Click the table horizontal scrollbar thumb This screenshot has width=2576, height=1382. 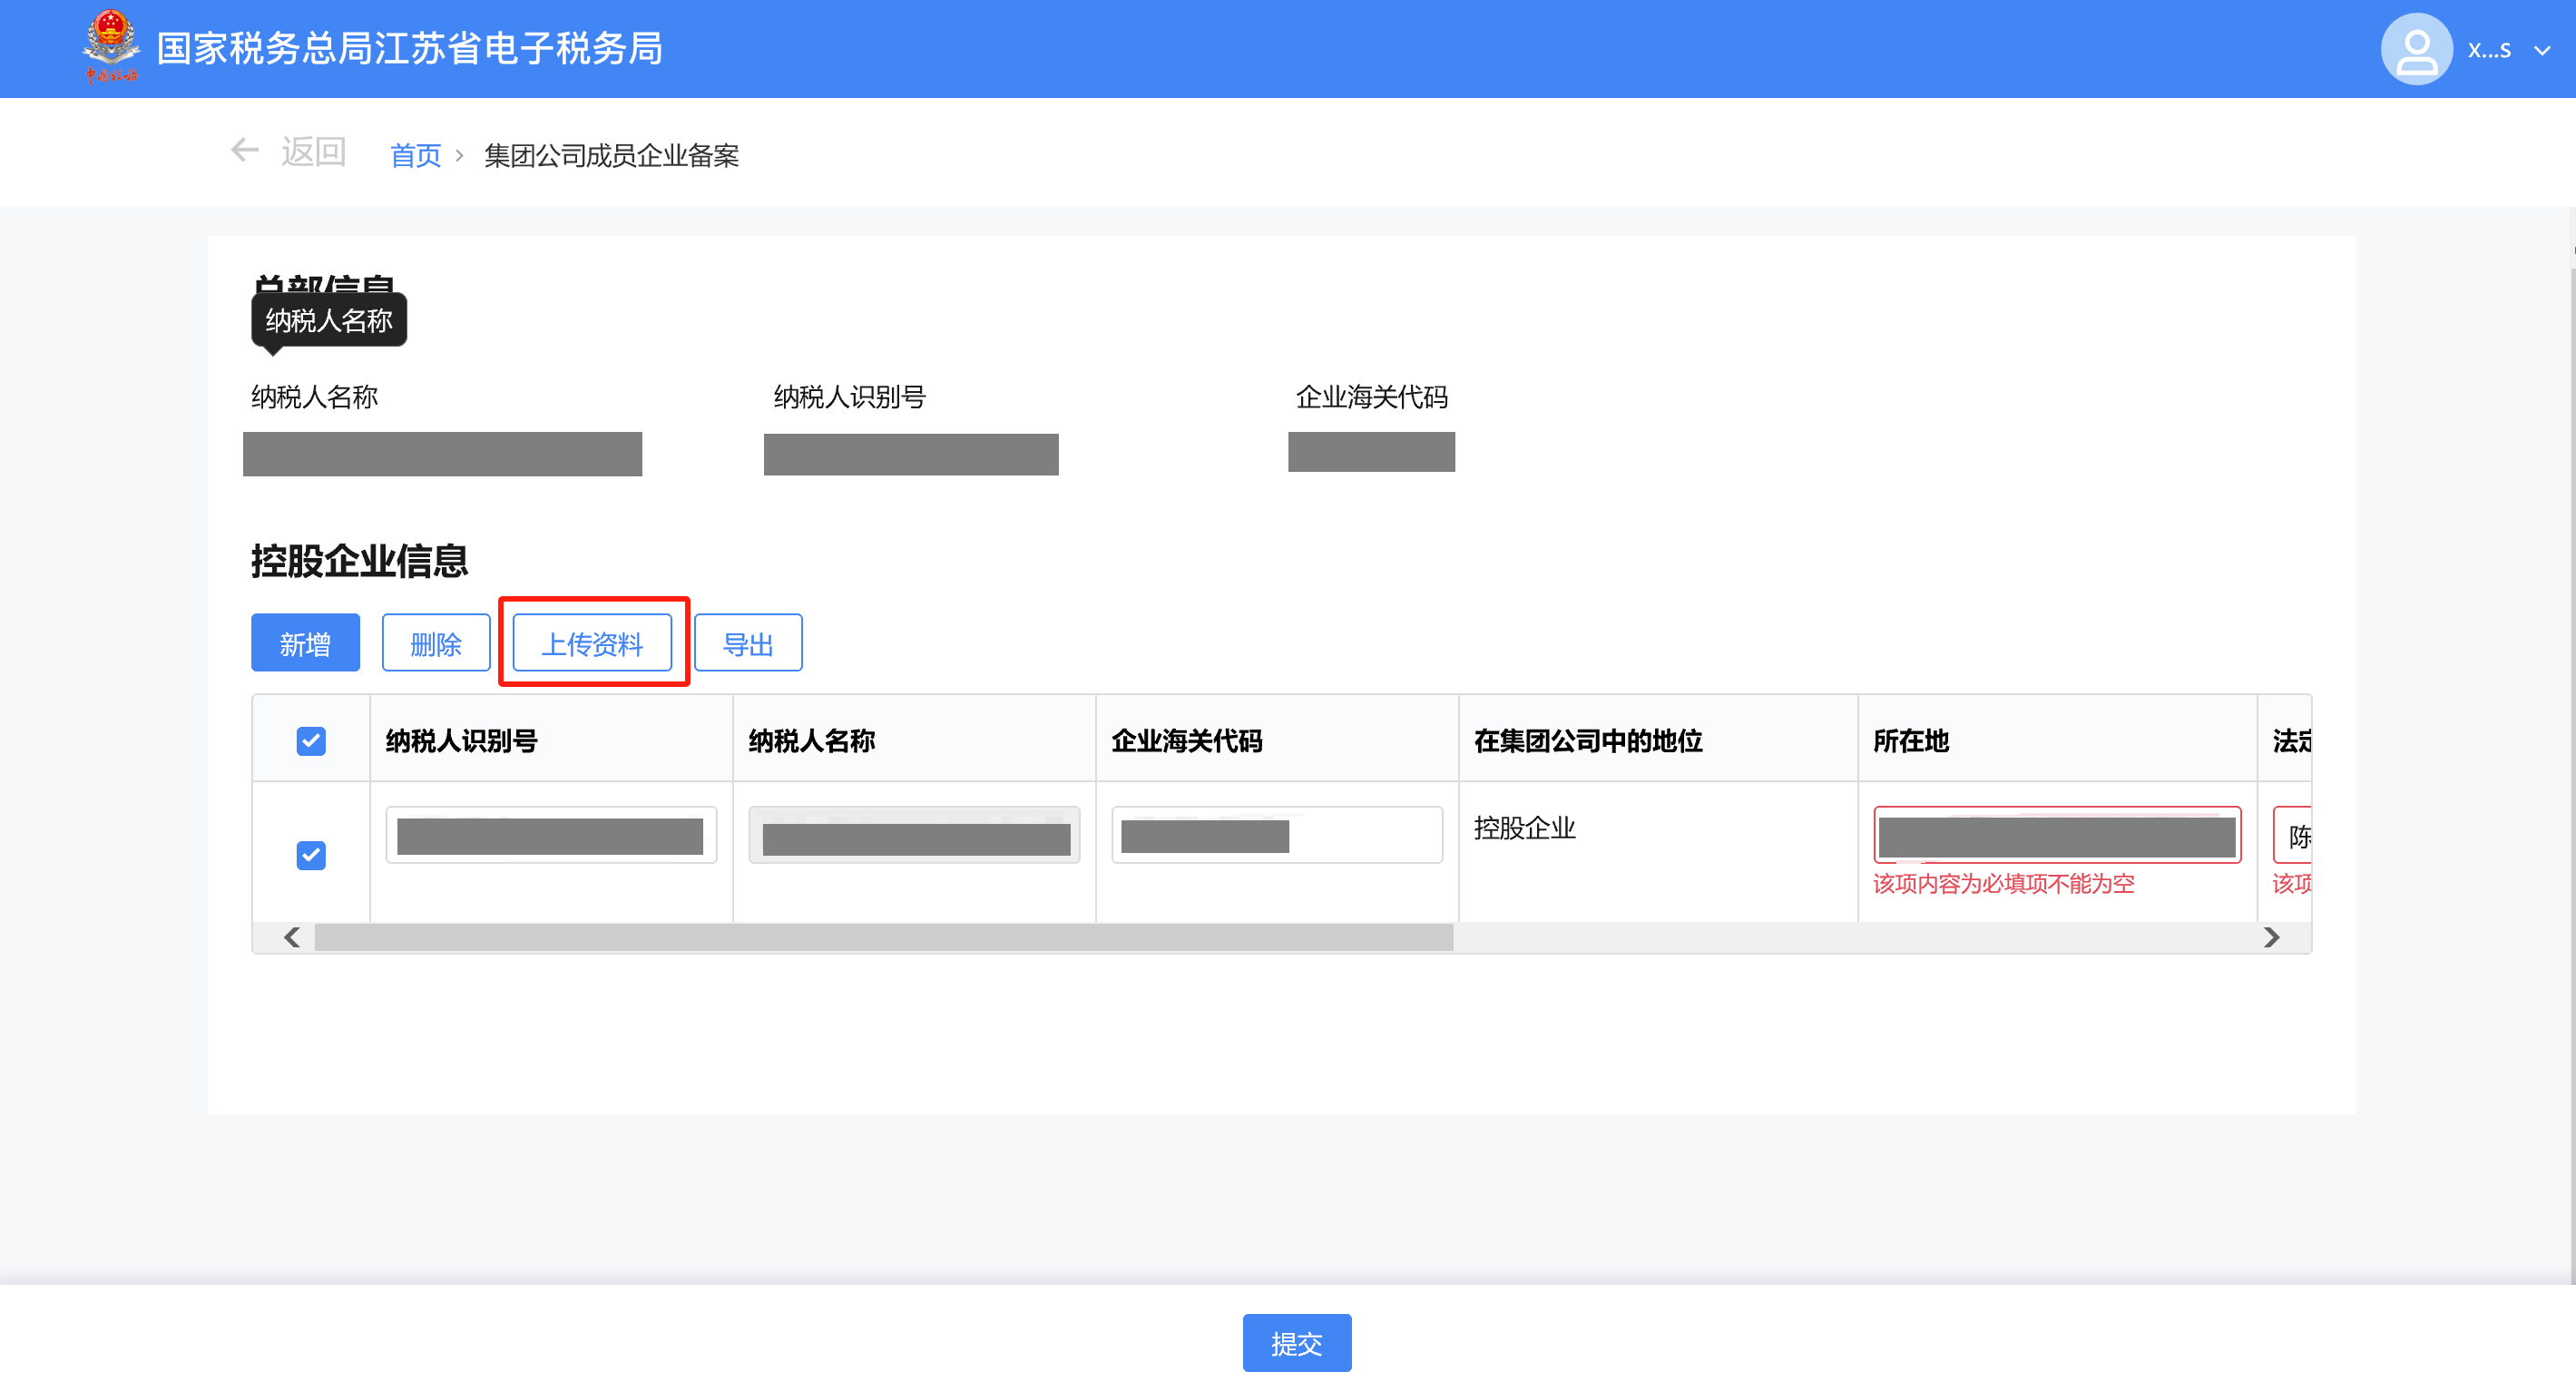coord(883,937)
